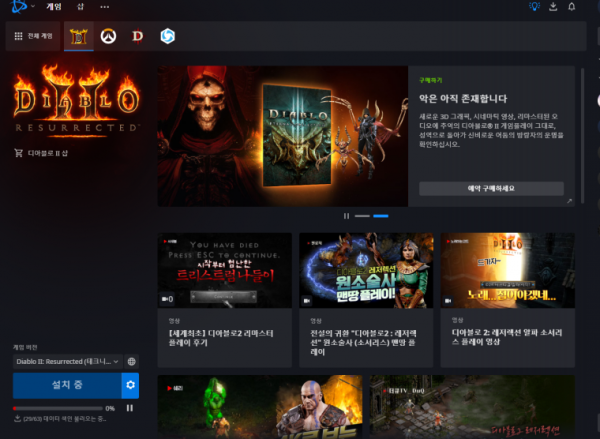Open the three-dot more menu

[104, 7]
